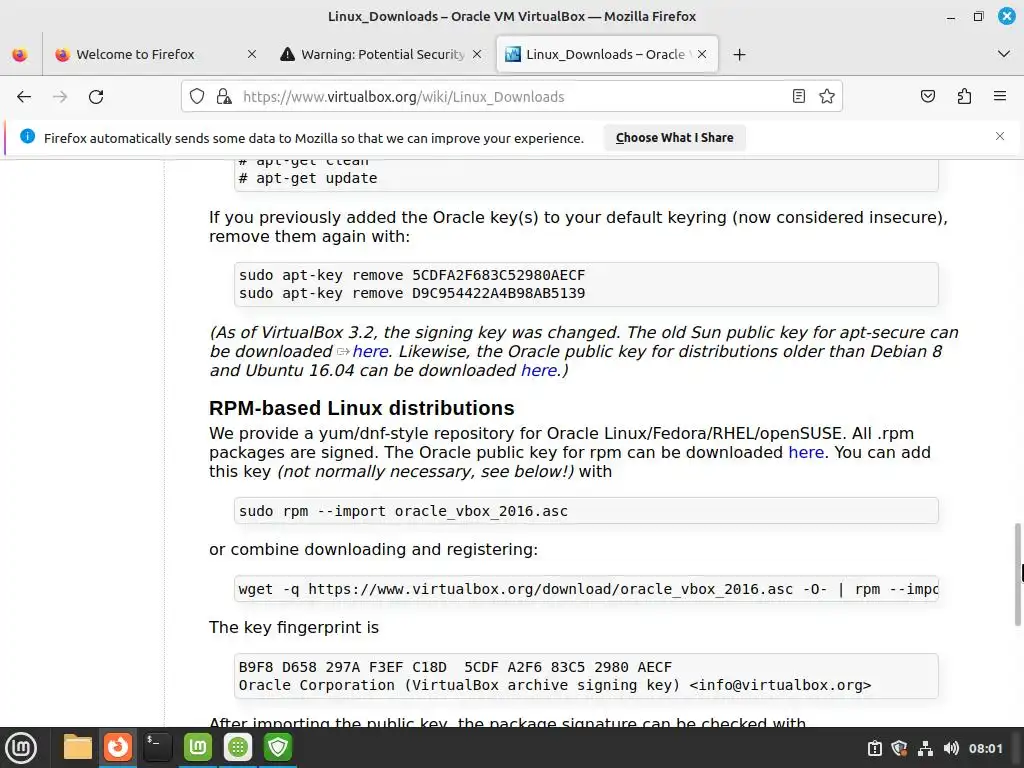Switch to the Warning: Potential Security tab
The height and width of the screenshot is (768, 1024).
click(x=381, y=54)
